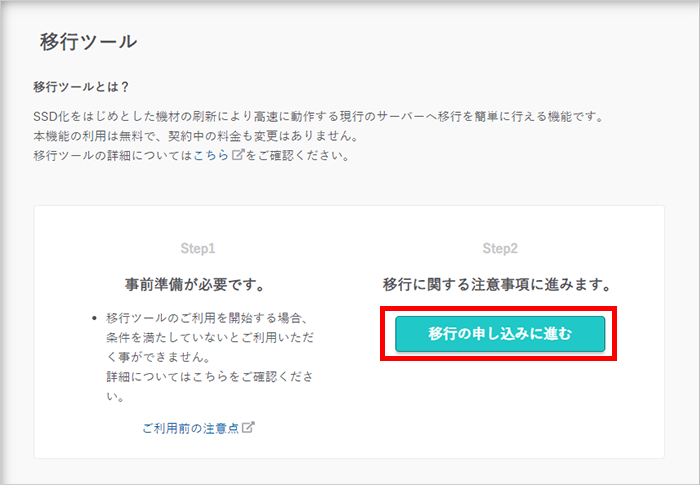The height and width of the screenshot is (485, 700).
Task: Select the 移行に関する注意事項に進みます。 heading
Action: [497, 284]
